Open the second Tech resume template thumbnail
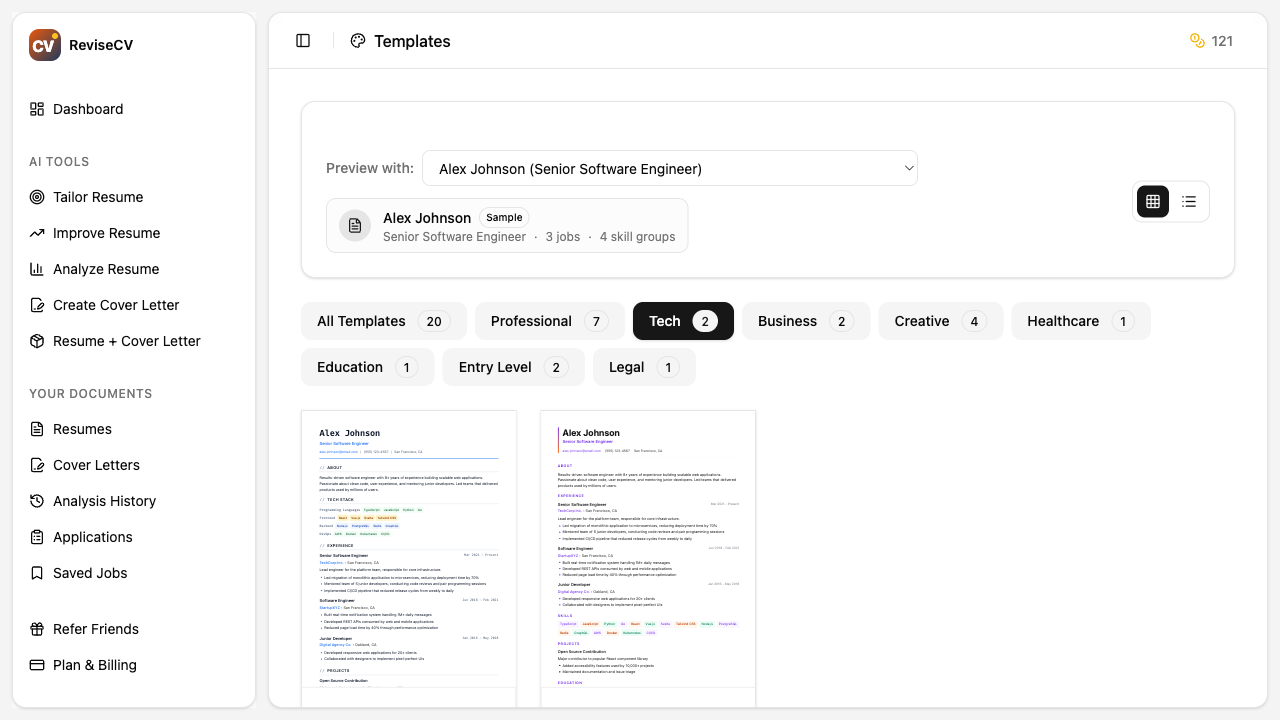Viewport: 1280px width, 720px height. click(647, 555)
